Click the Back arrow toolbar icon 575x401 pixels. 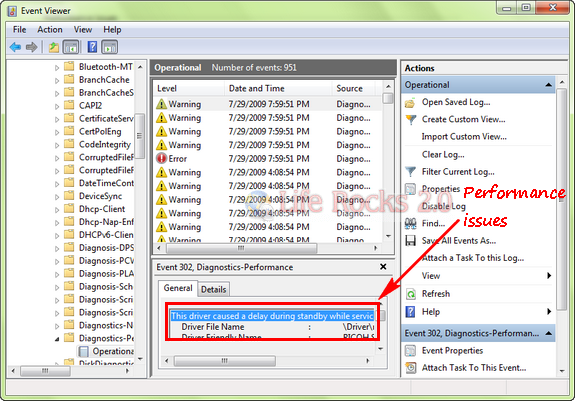click(15, 47)
